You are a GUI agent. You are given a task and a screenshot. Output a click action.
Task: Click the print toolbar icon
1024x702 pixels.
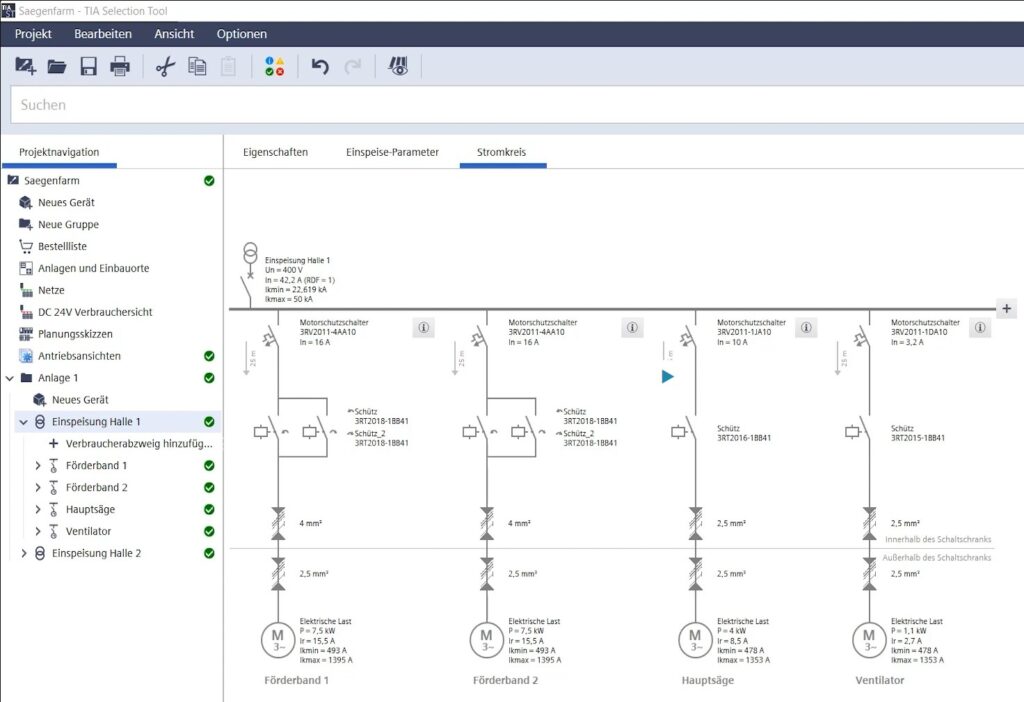(120, 67)
